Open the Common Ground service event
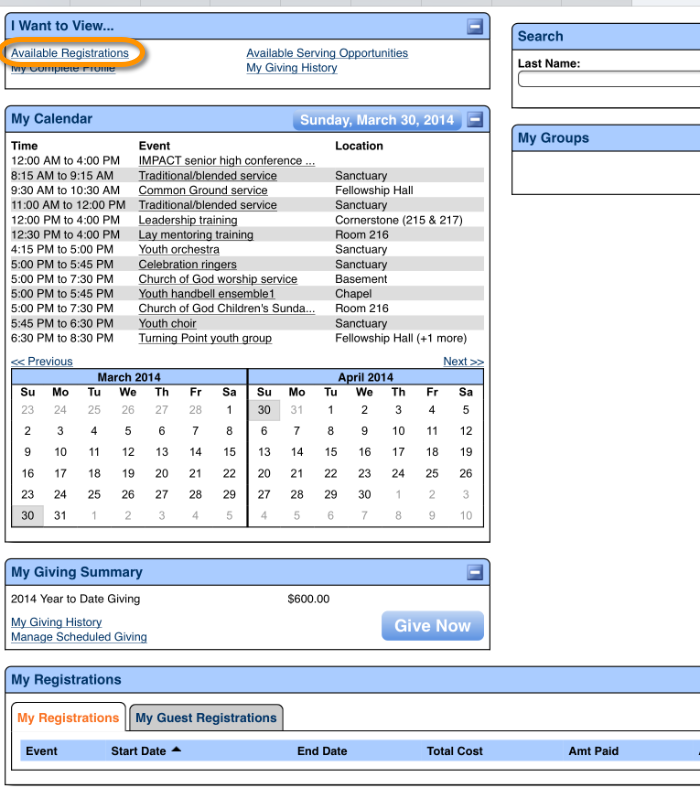This screenshot has width=700, height=788. (203, 190)
